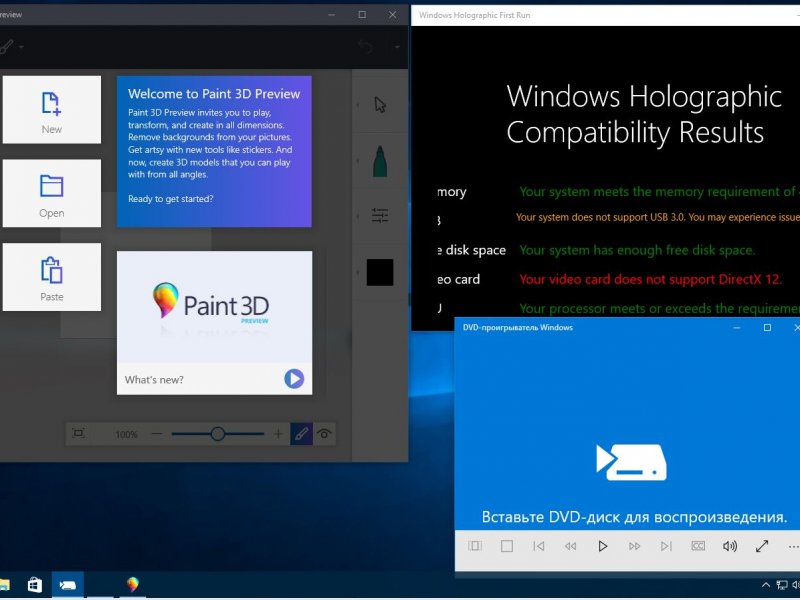Toggle the DVD player side panel button
The height and width of the screenshot is (600, 800).
pos(475,546)
